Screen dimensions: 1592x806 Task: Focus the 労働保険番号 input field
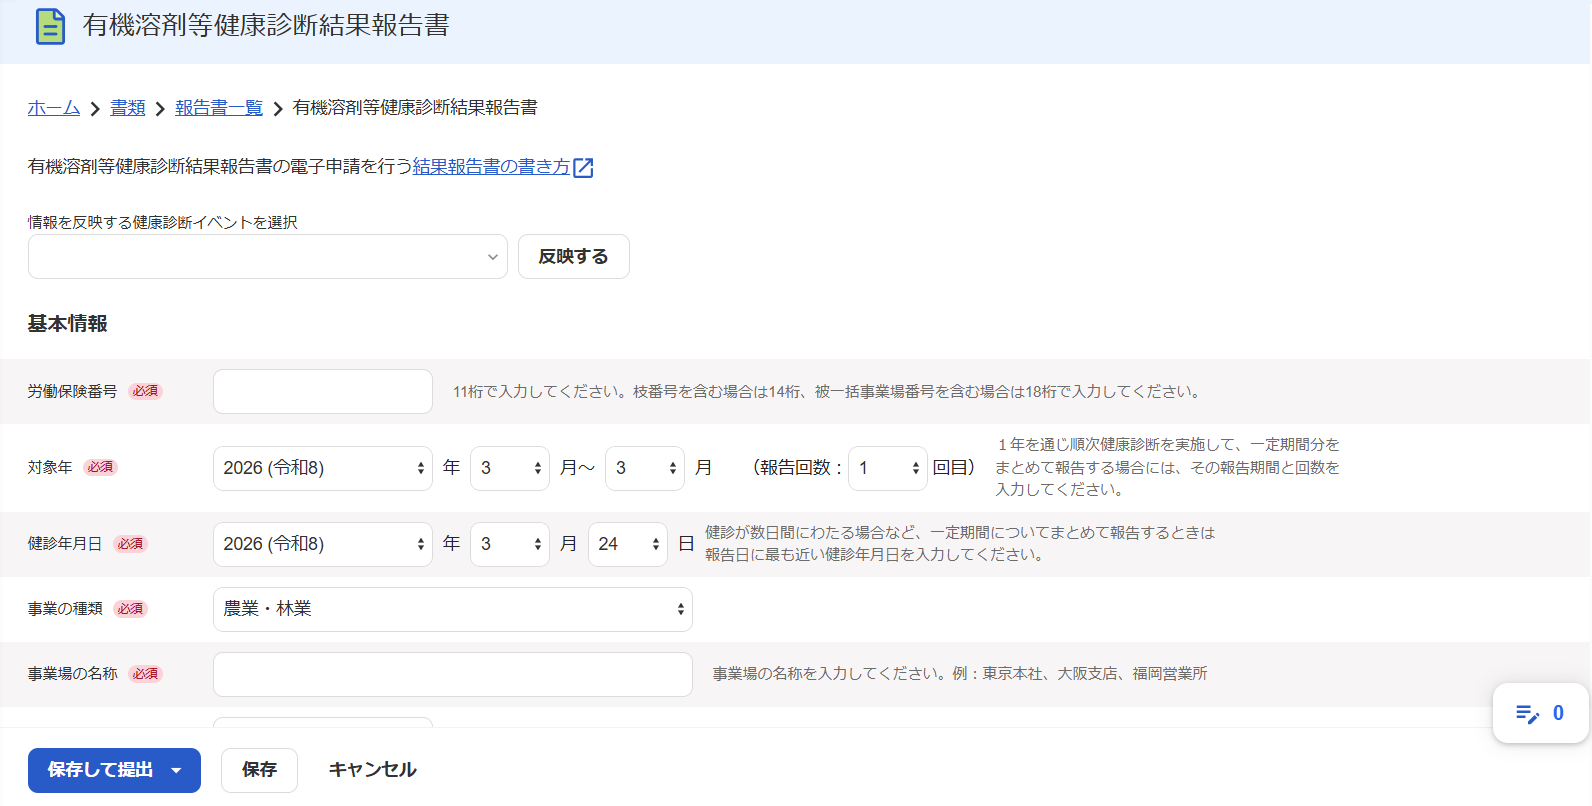(x=323, y=392)
